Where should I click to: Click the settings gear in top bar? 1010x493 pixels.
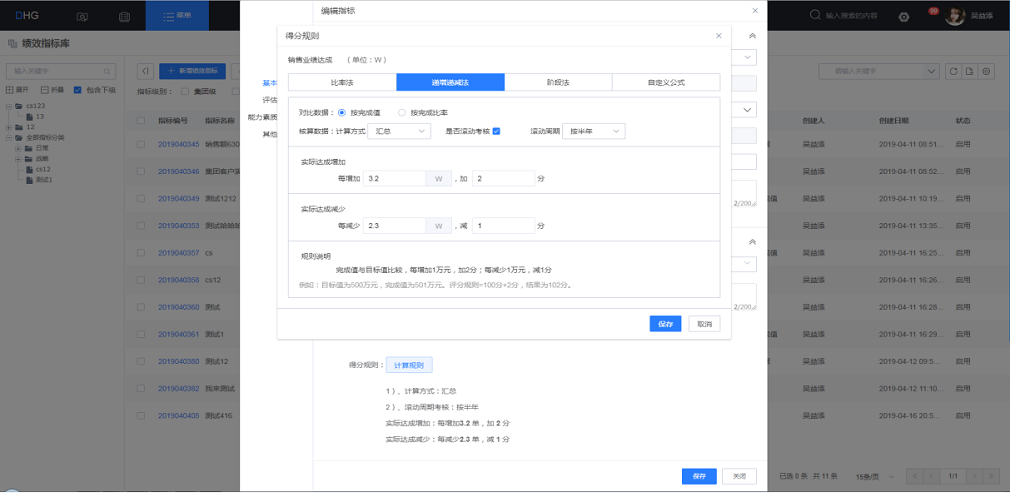point(904,16)
